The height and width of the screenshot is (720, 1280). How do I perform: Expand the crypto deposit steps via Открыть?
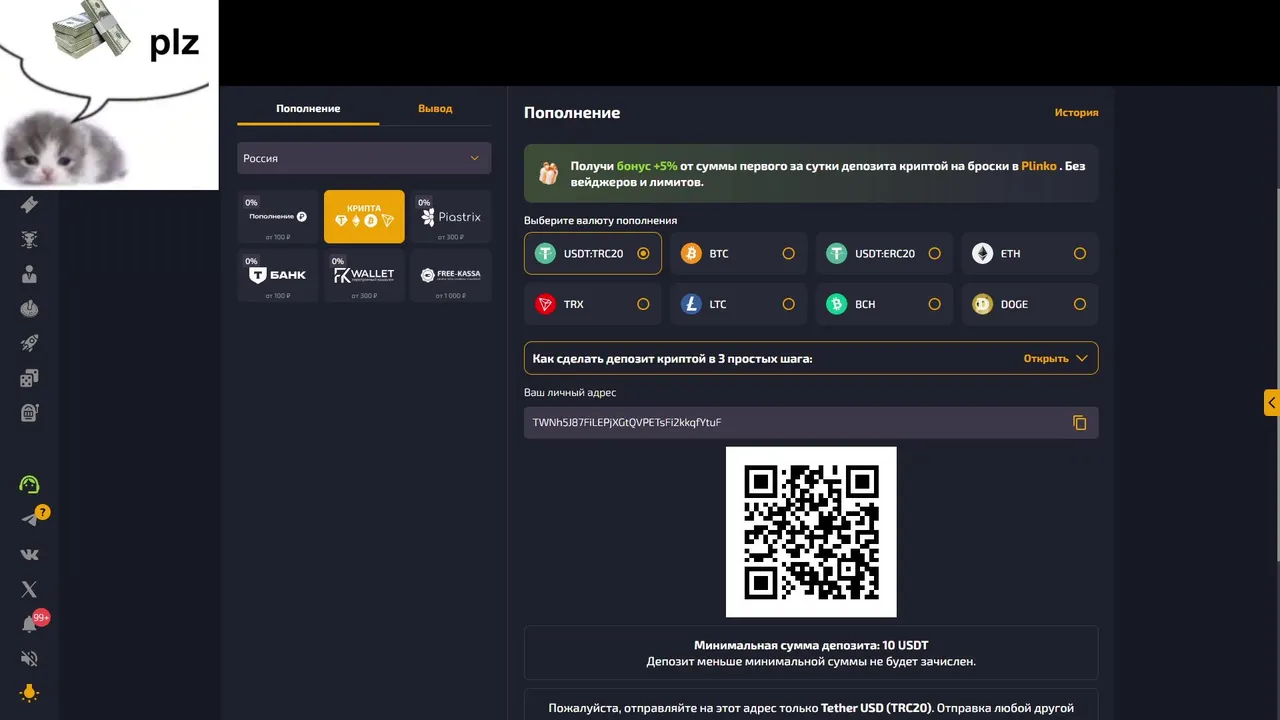click(1055, 358)
